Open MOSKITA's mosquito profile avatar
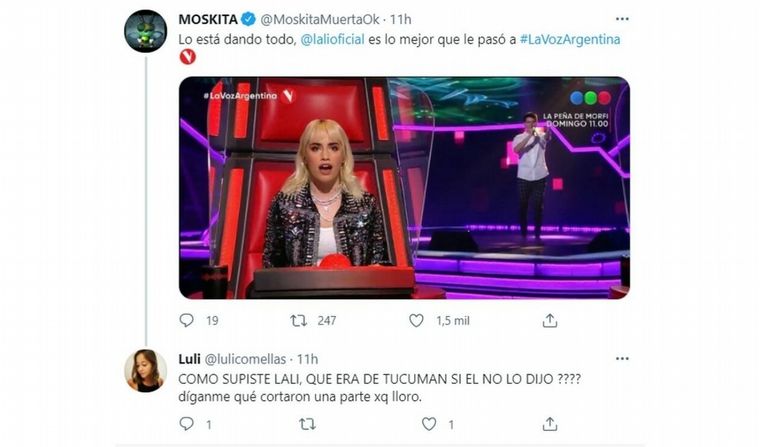 point(145,31)
